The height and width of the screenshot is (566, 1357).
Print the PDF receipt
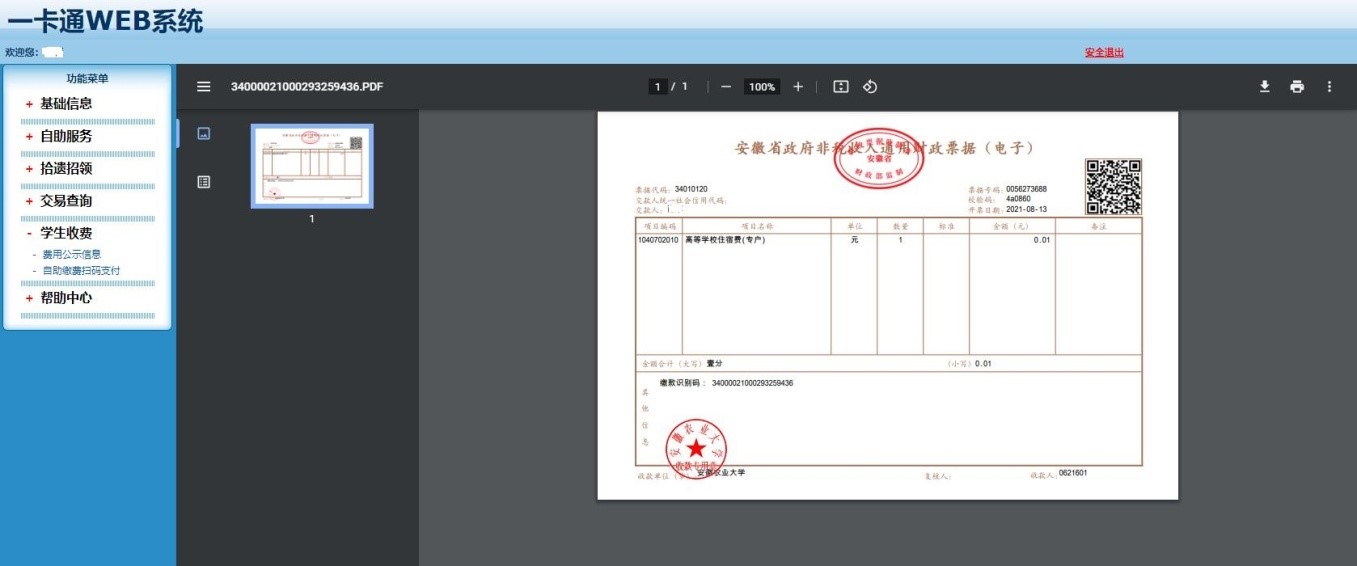pos(1297,87)
